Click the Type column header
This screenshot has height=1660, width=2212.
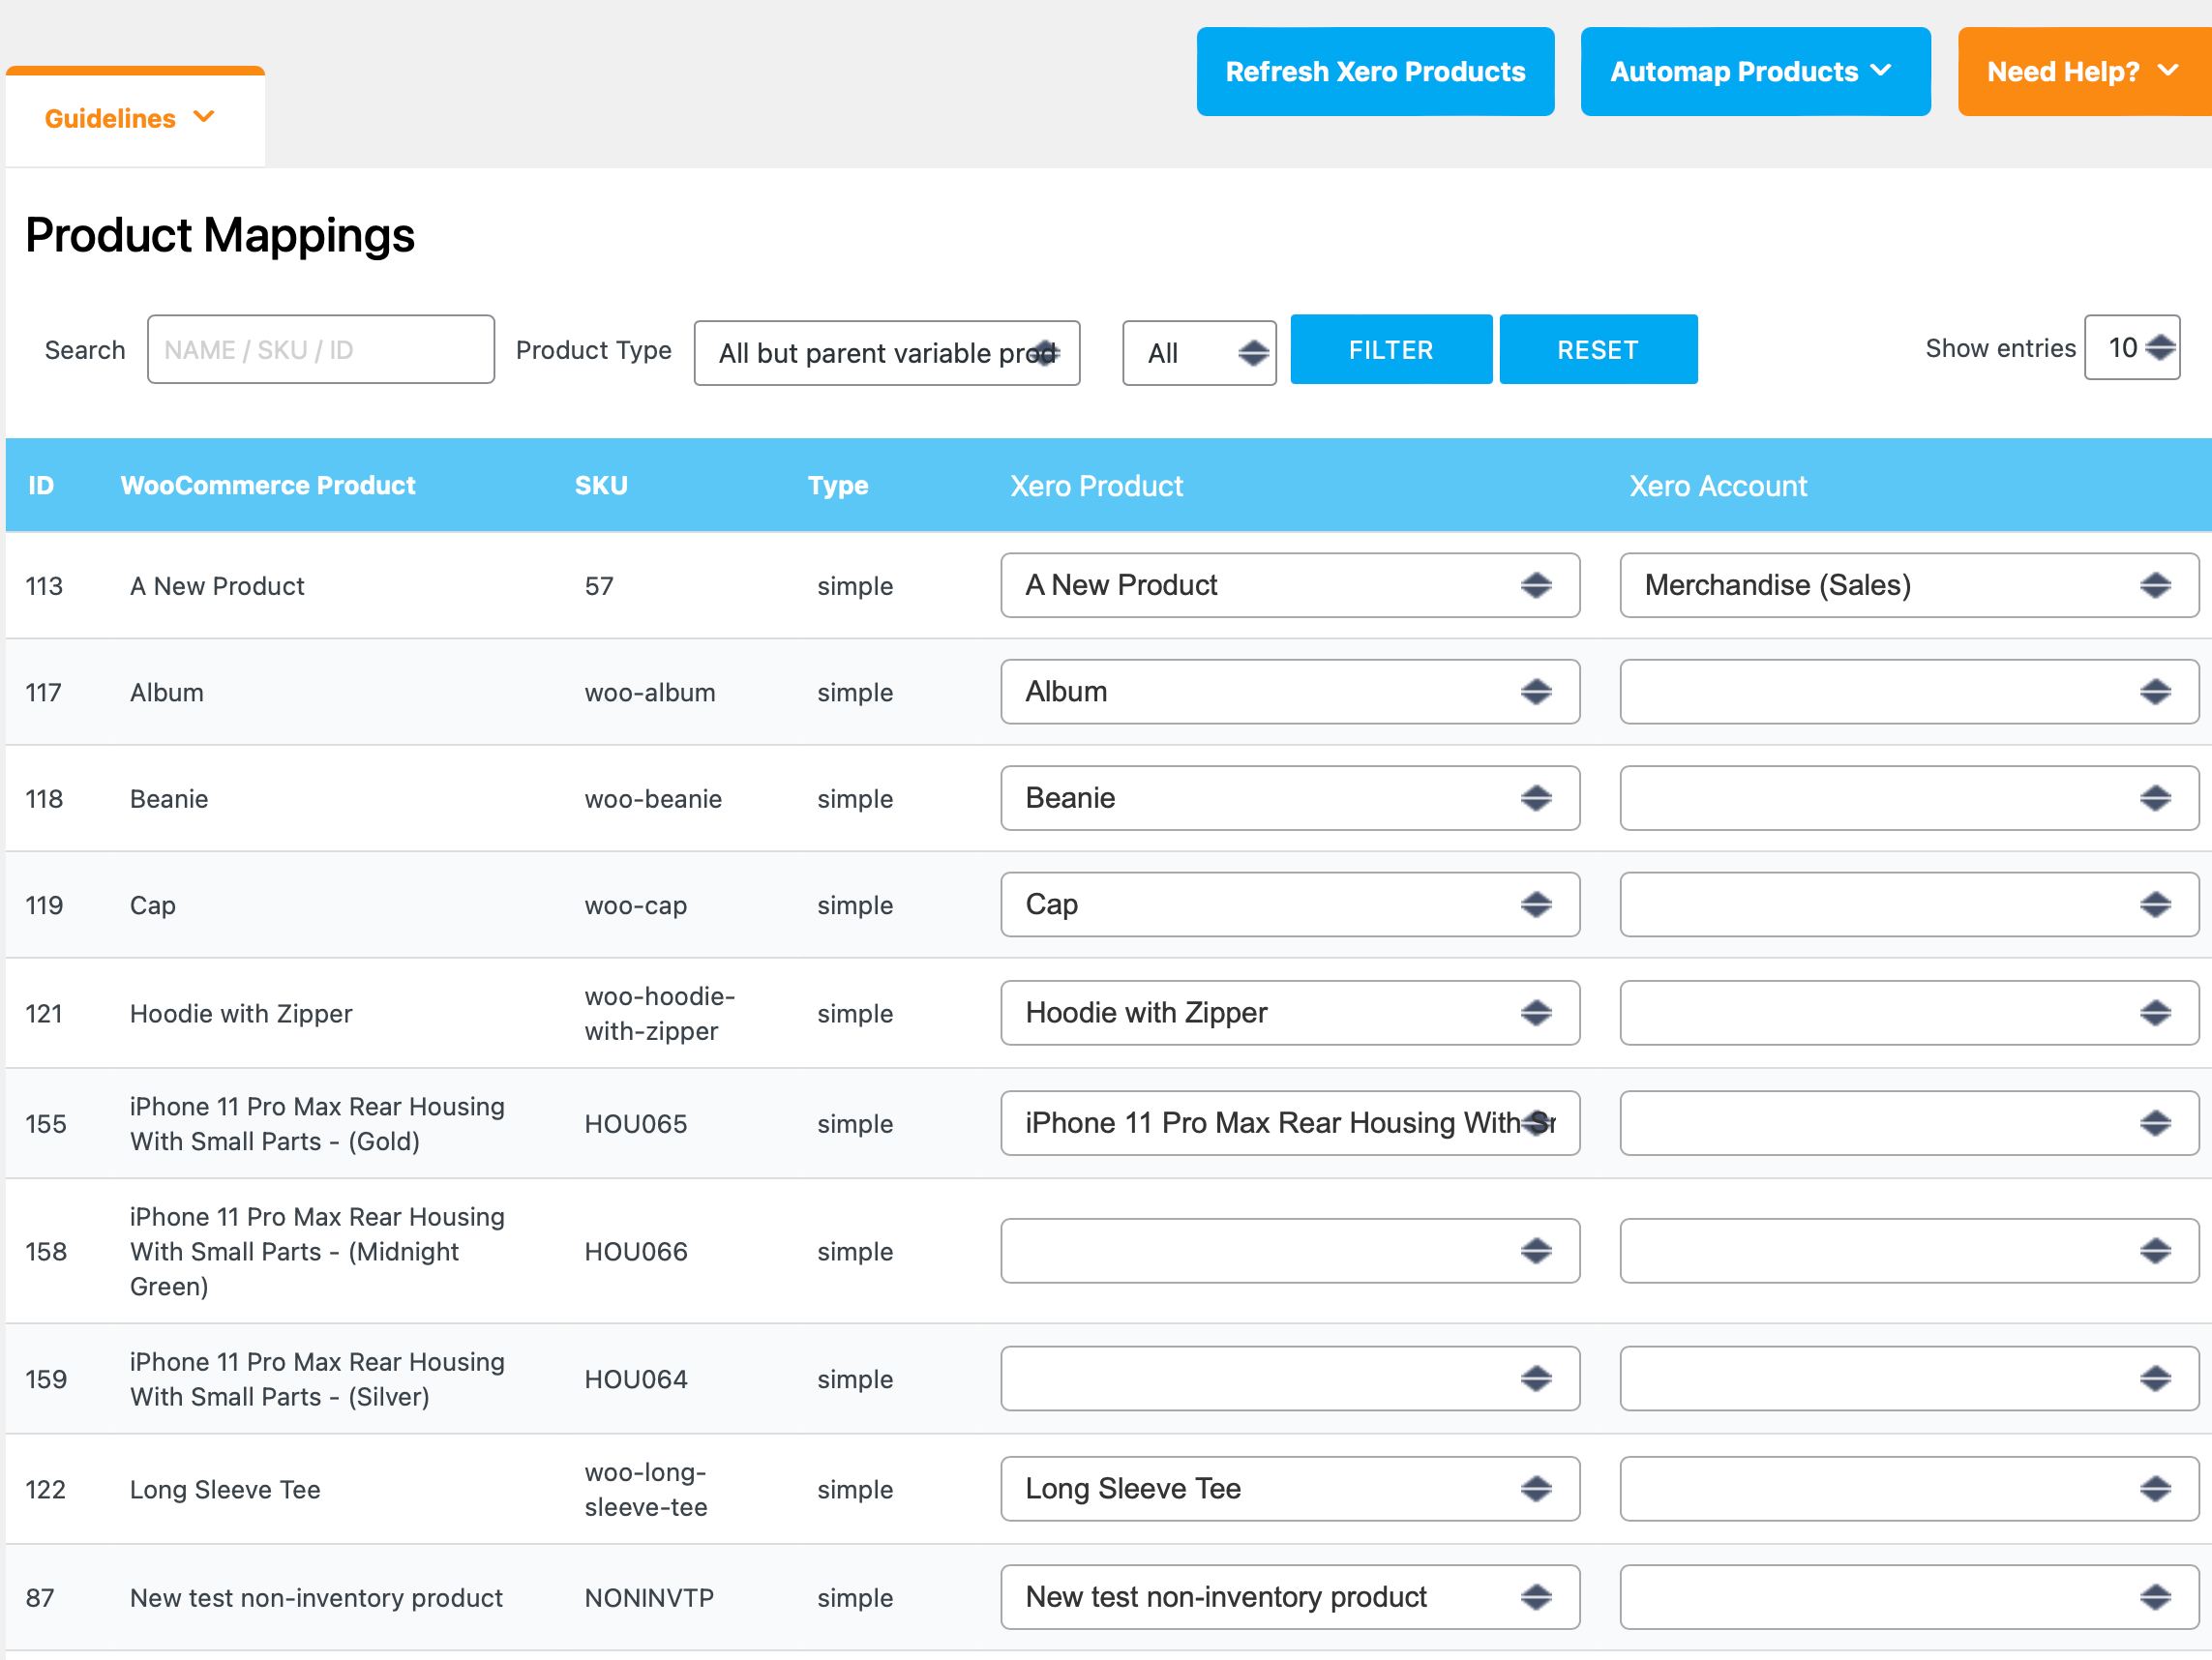point(838,486)
